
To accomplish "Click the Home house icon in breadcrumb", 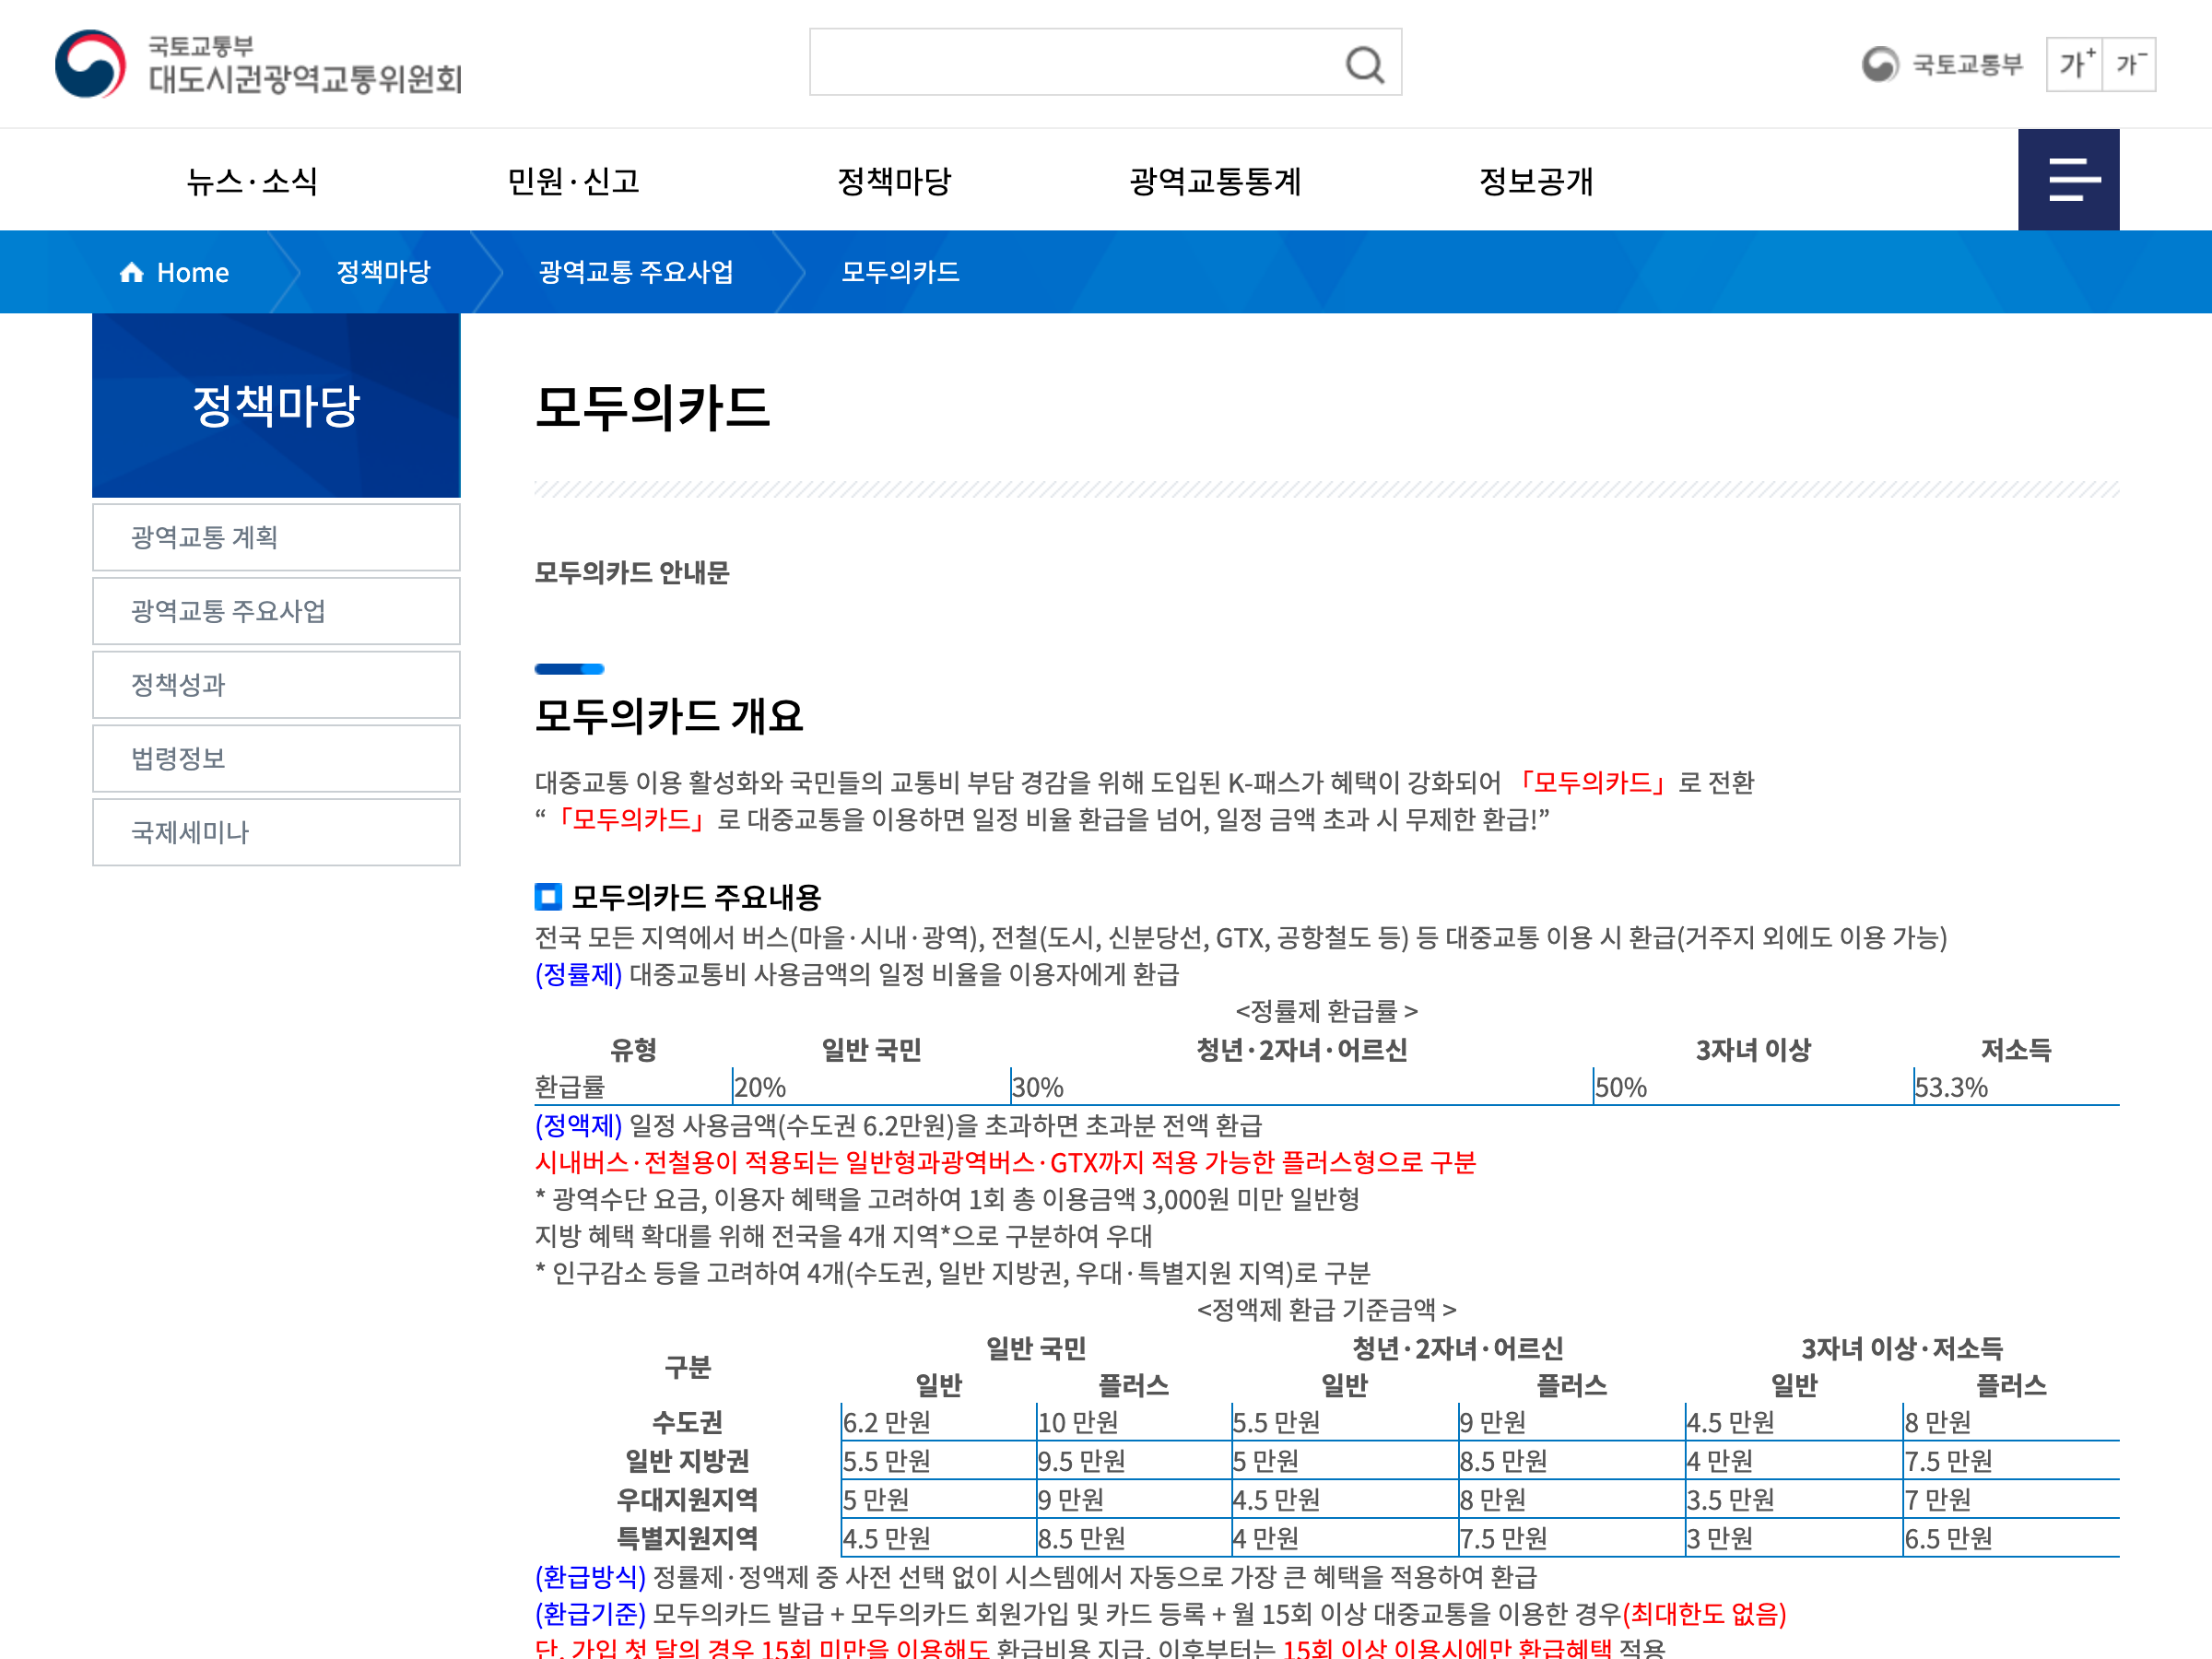I will (x=131, y=272).
